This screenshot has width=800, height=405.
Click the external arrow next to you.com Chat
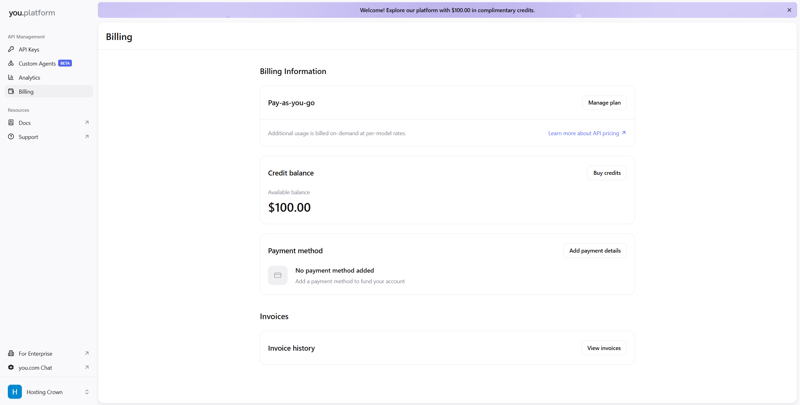point(87,367)
